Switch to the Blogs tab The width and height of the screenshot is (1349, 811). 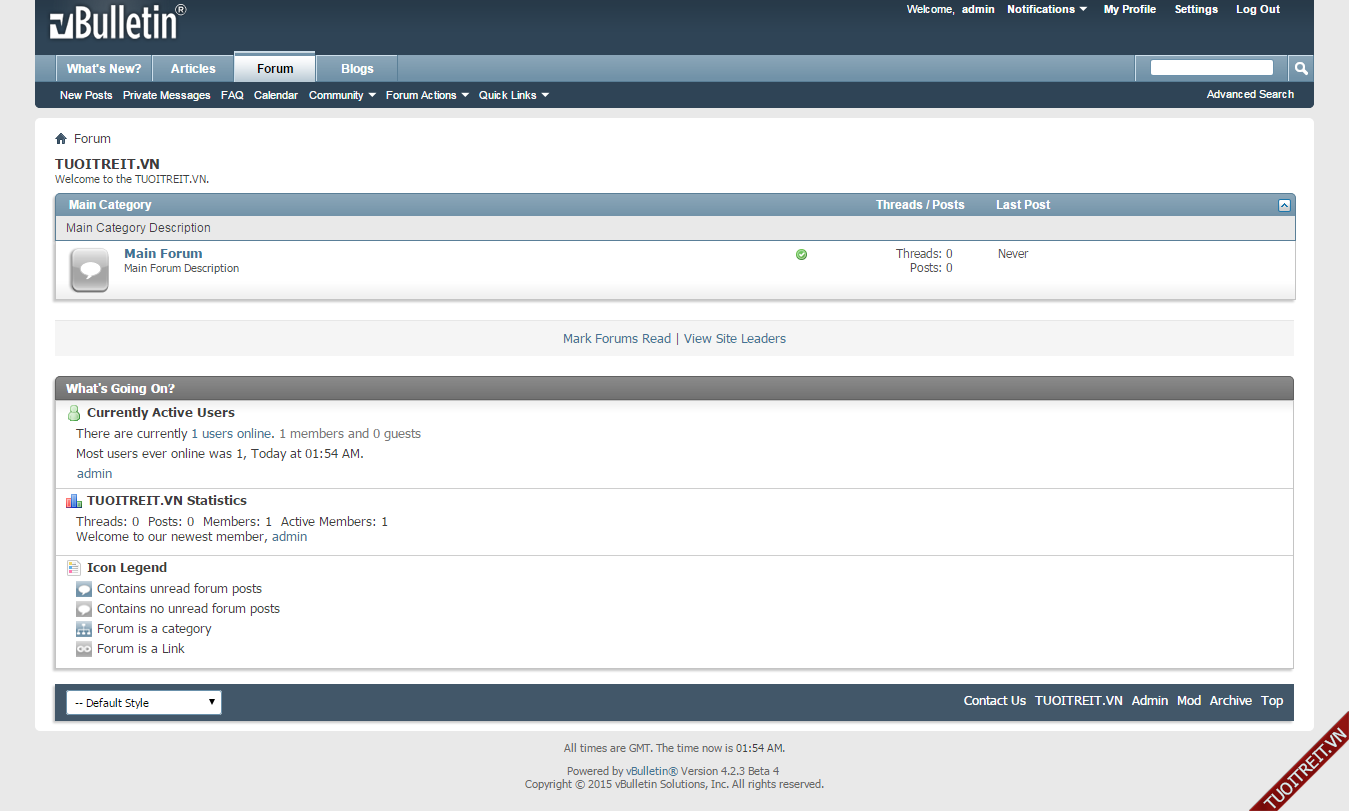click(357, 69)
